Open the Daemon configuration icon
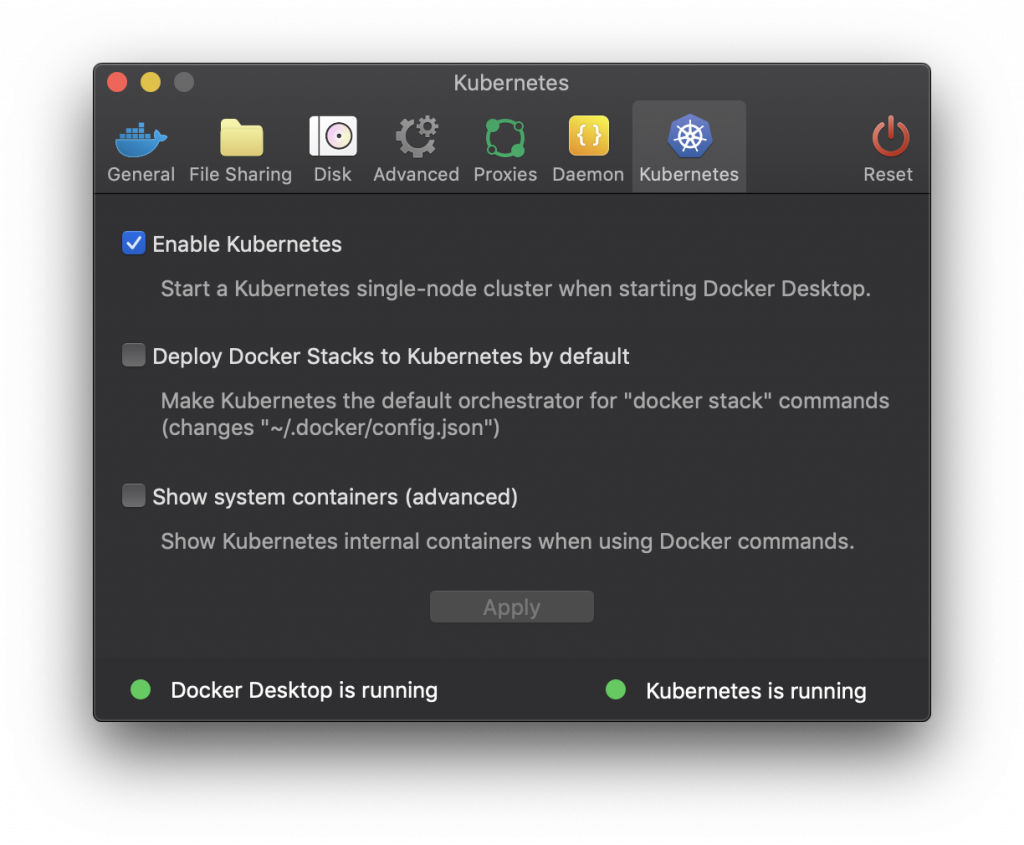1024x845 pixels. [588, 137]
